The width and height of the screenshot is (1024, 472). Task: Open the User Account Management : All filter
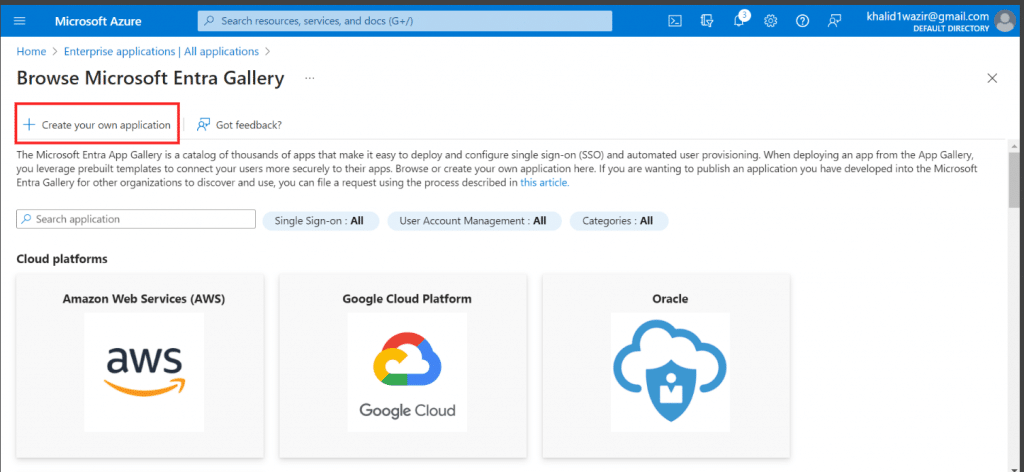(475, 221)
